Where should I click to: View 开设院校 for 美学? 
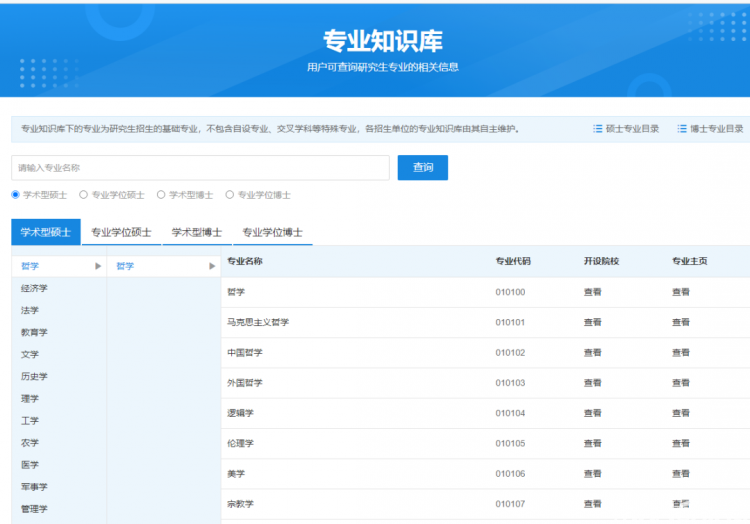pos(593,474)
